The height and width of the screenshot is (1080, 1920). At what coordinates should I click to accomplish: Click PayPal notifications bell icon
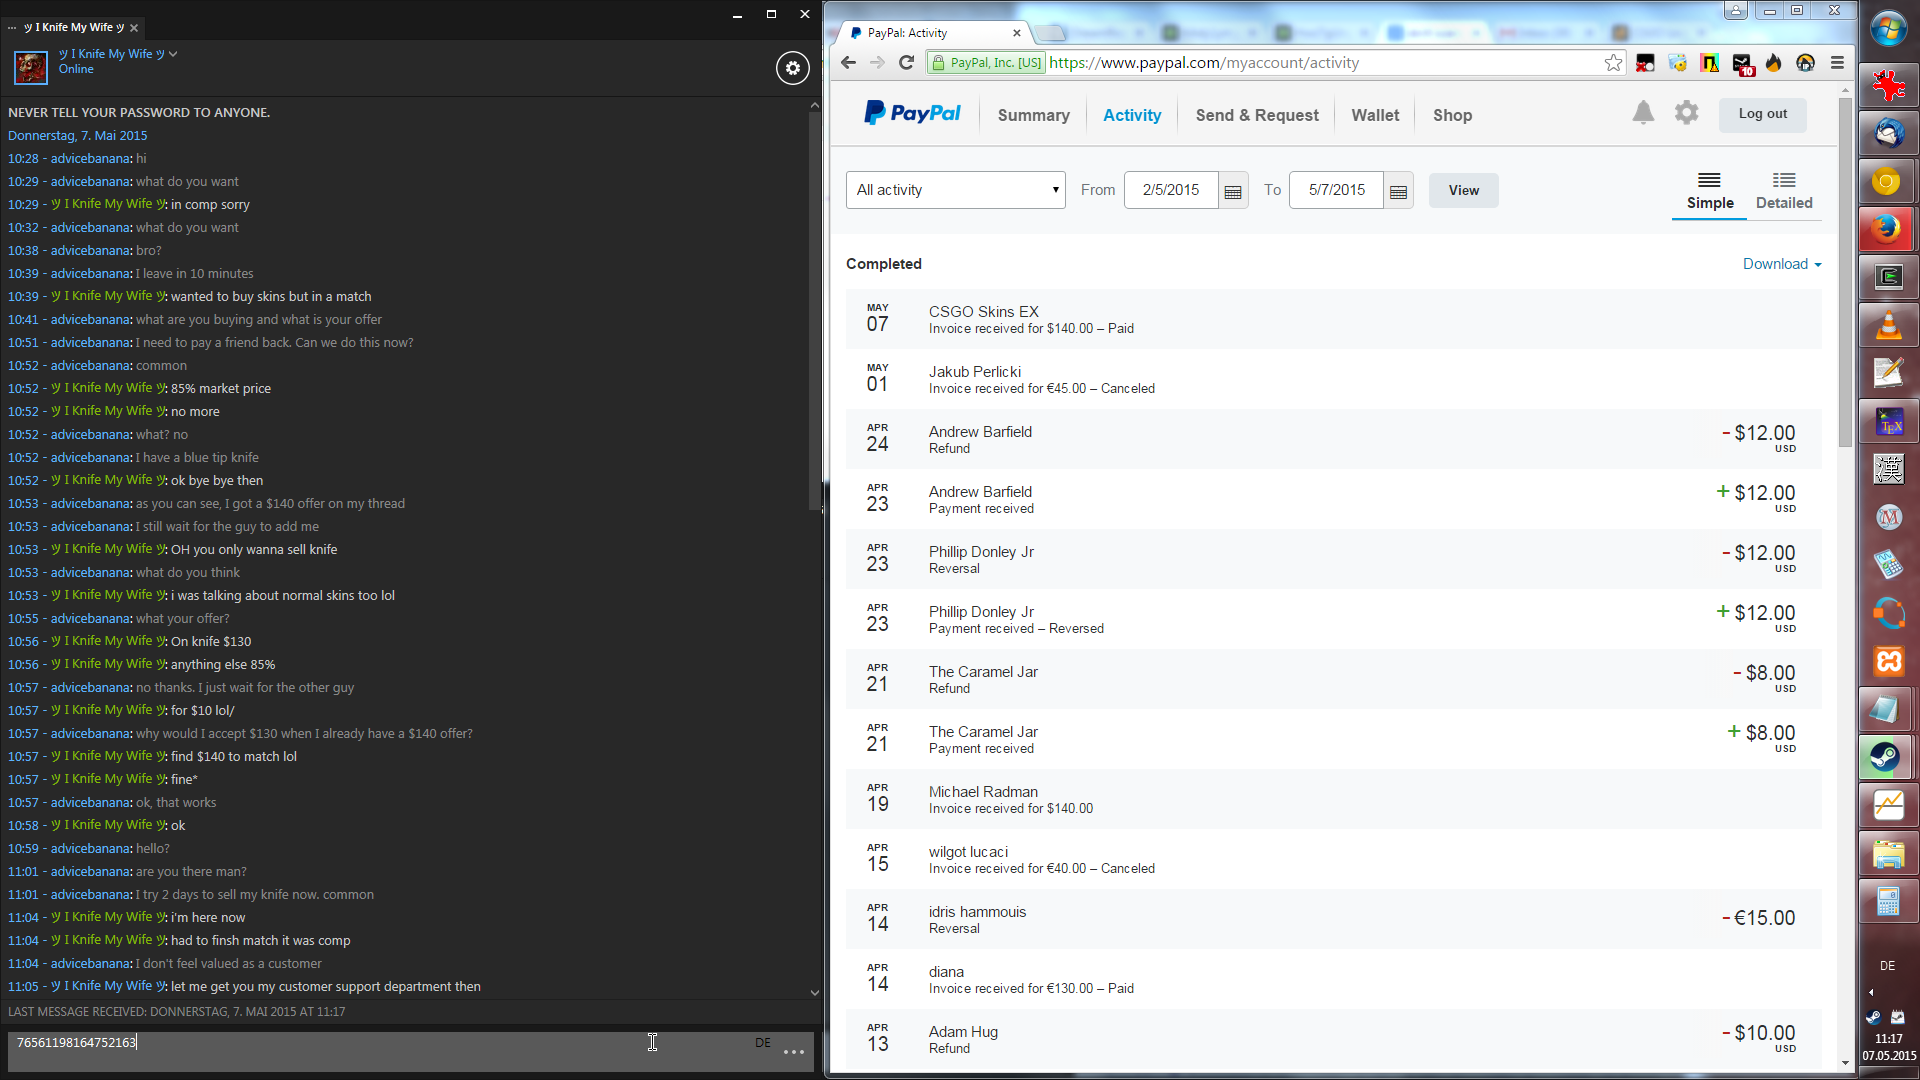(1643, 113)
